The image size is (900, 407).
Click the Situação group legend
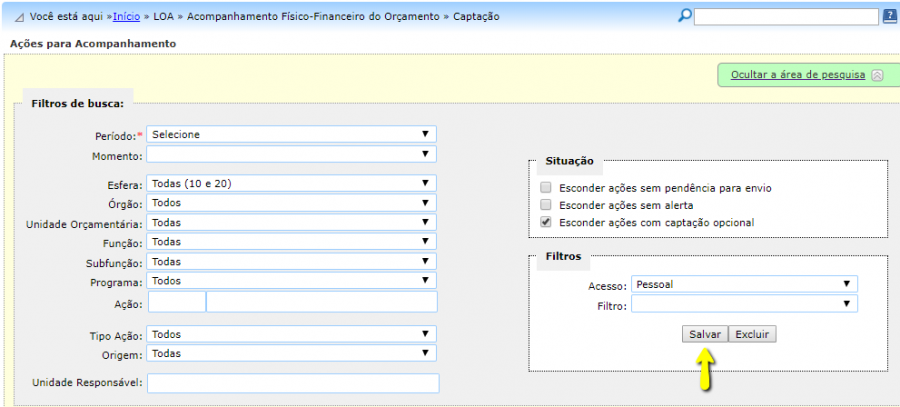pyautogui.click(x=569, y=161)
